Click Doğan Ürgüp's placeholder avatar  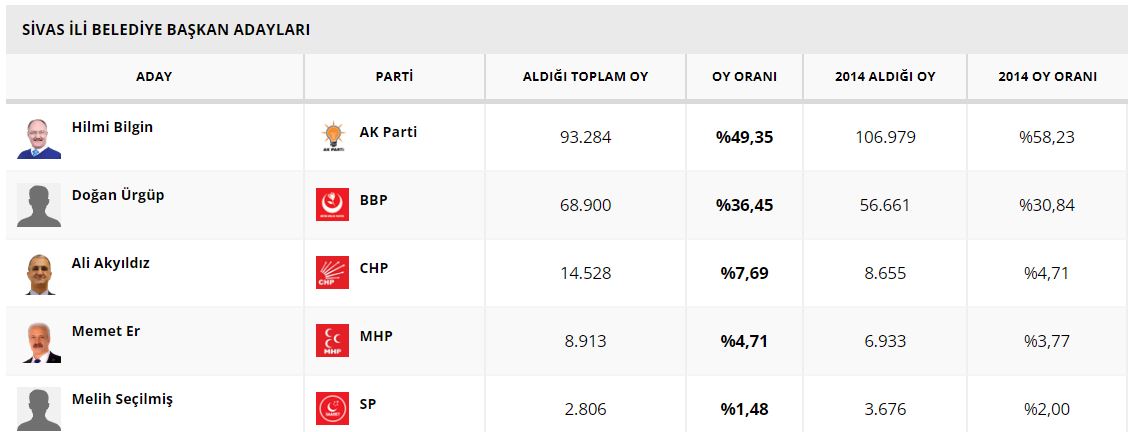tap(39, 205)
